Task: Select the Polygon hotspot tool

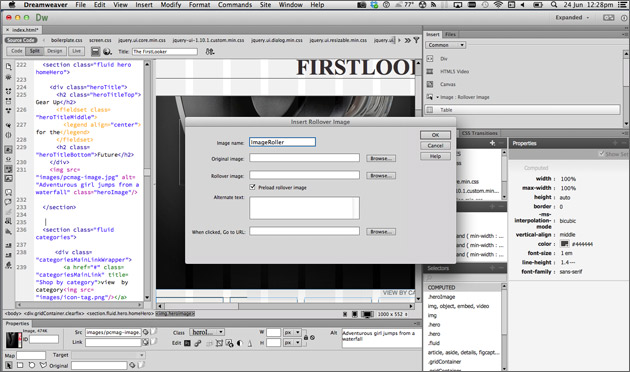Action: (43, 365)
